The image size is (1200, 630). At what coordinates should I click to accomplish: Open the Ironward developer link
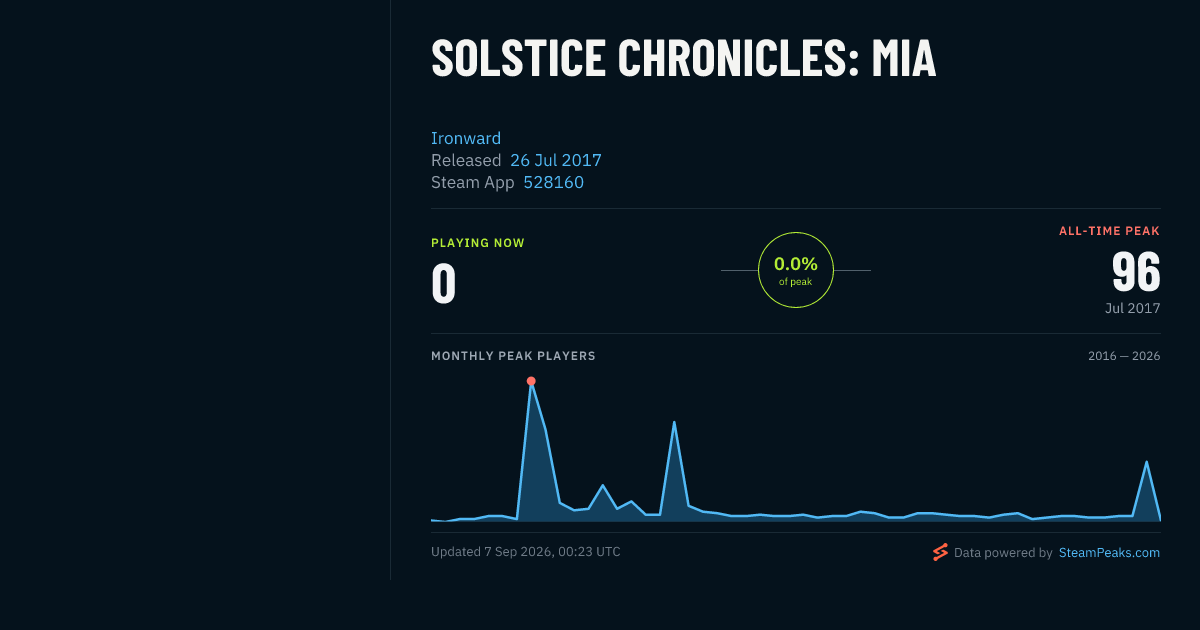click(x=466, y=138)
